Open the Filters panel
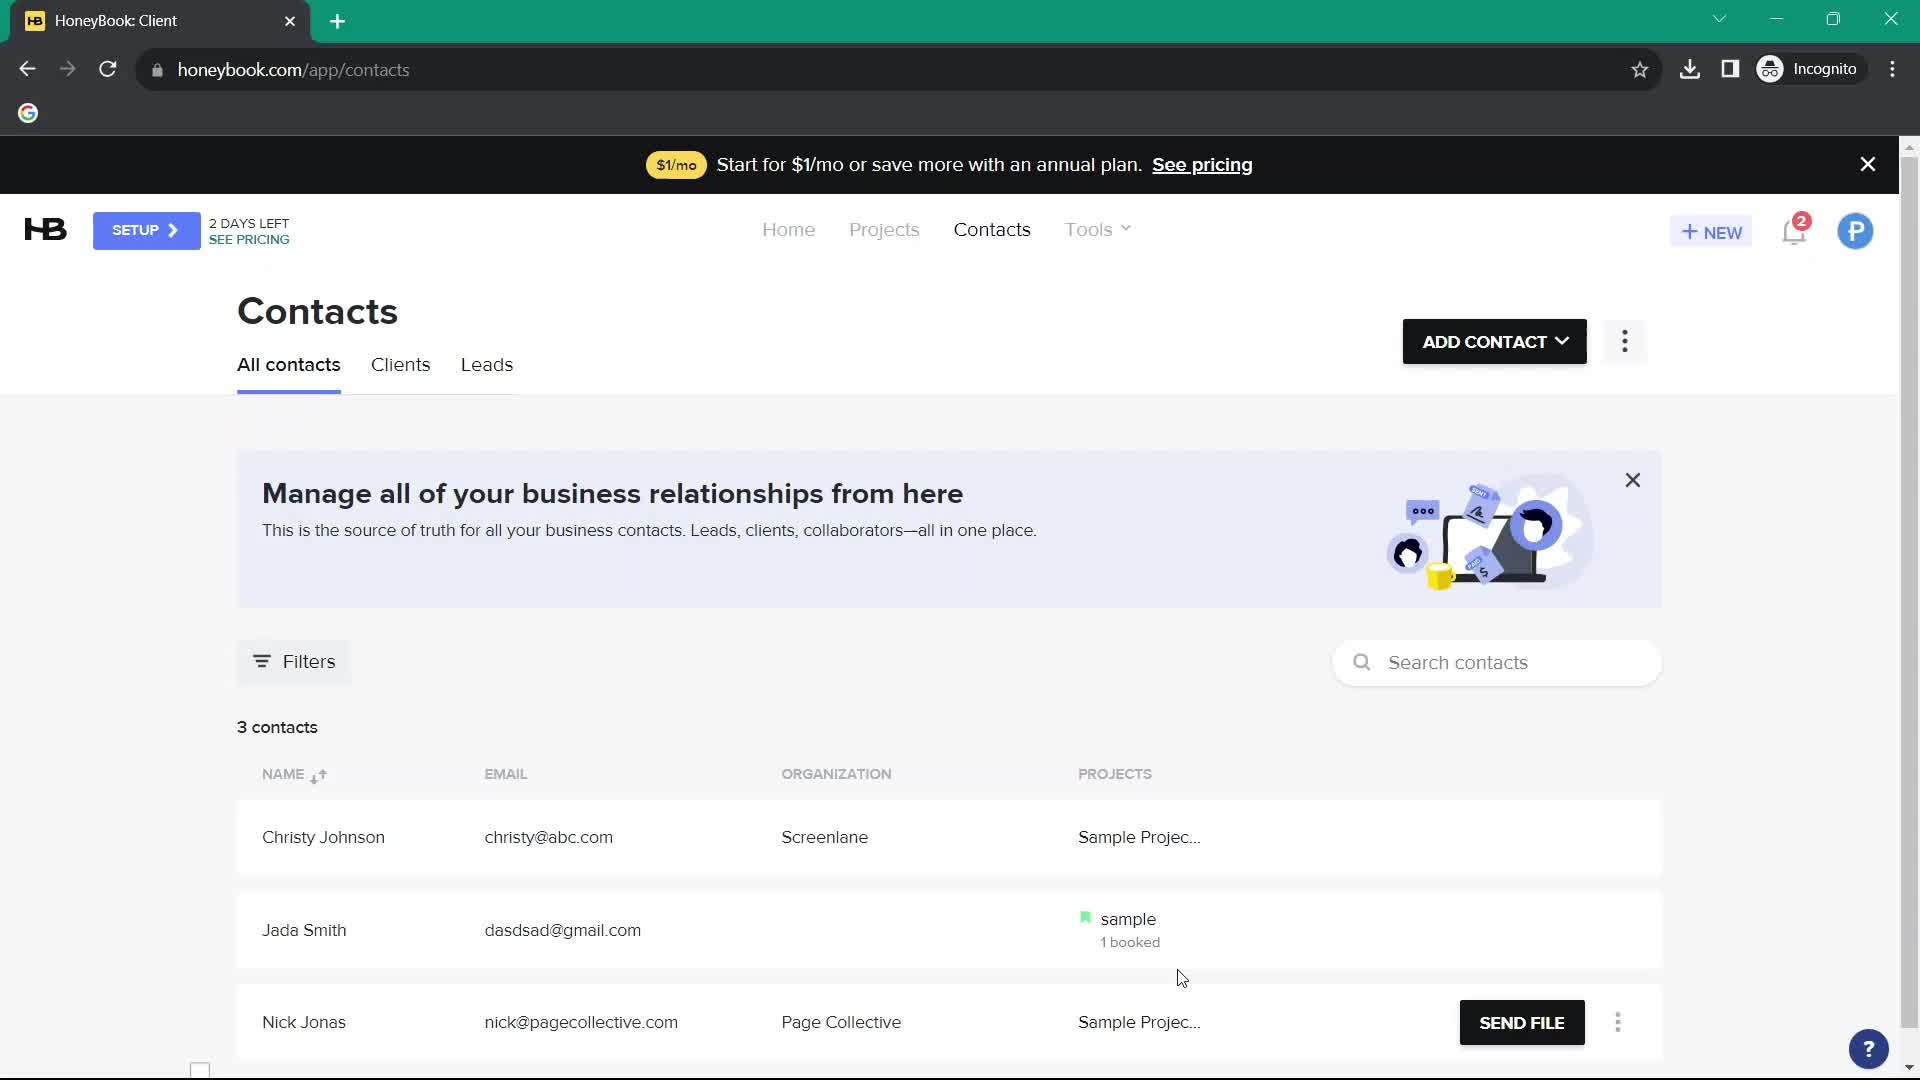Screen dimensions: 1920x1080 pos(294,662)
